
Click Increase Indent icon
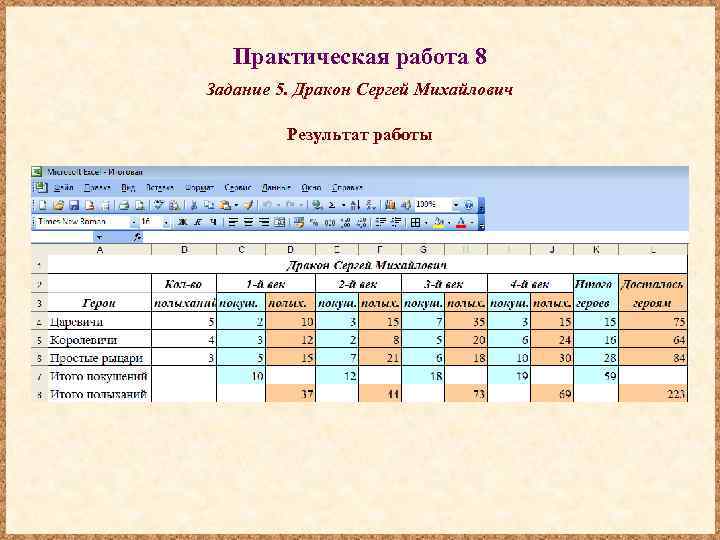pos(396,223)
